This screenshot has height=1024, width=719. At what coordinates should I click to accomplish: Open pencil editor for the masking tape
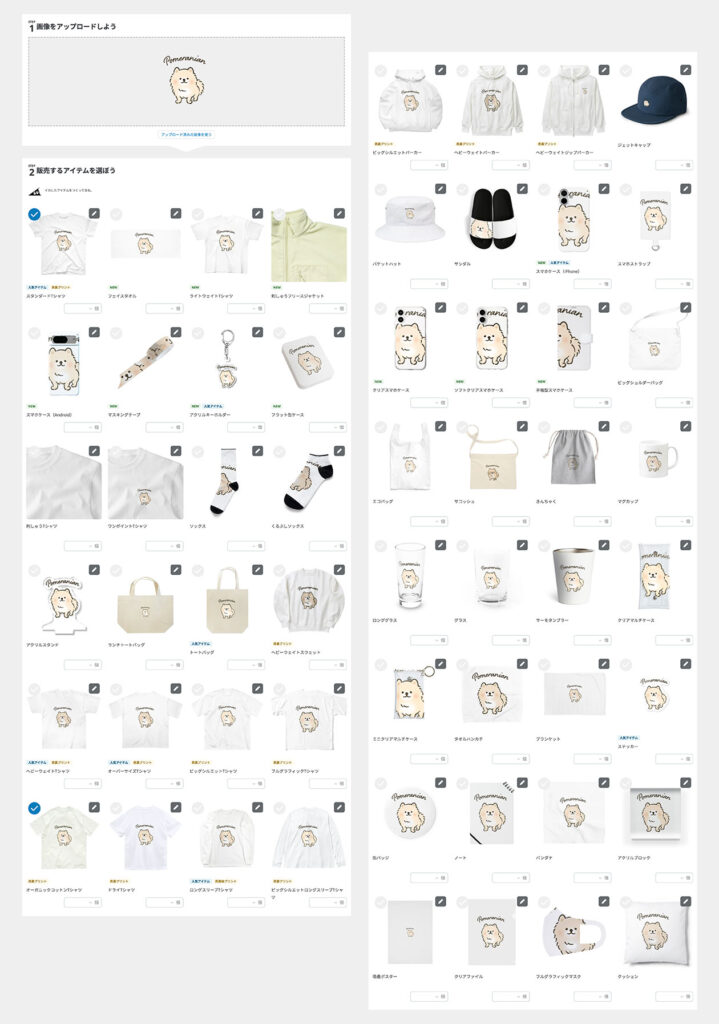(176, 332)
